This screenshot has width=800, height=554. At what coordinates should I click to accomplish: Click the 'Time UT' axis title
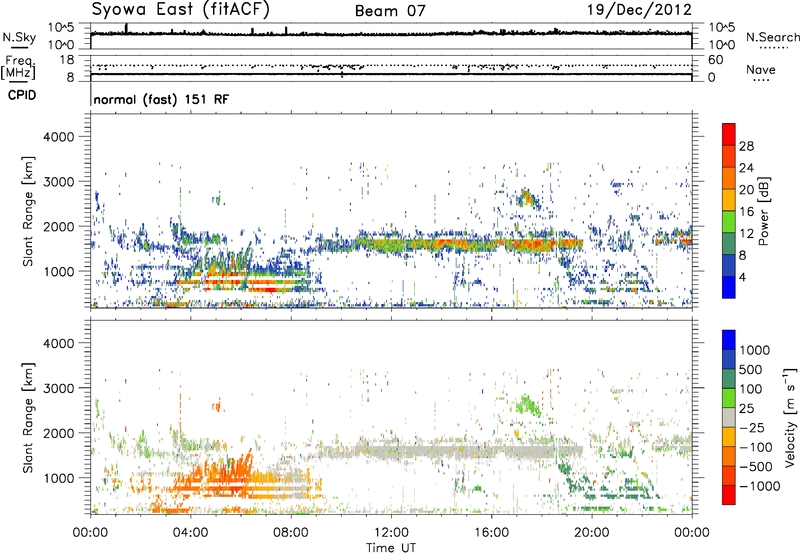coord(391,548)
